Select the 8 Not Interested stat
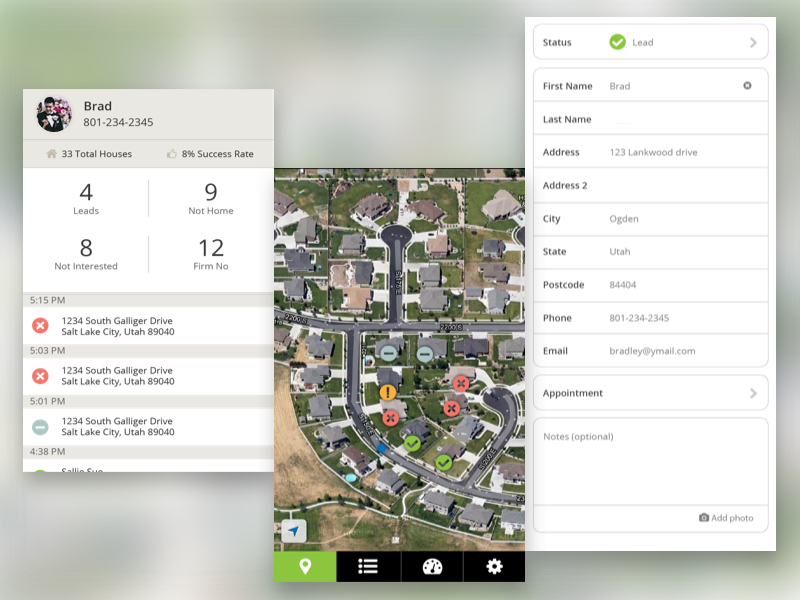 (x=86, y=254)
